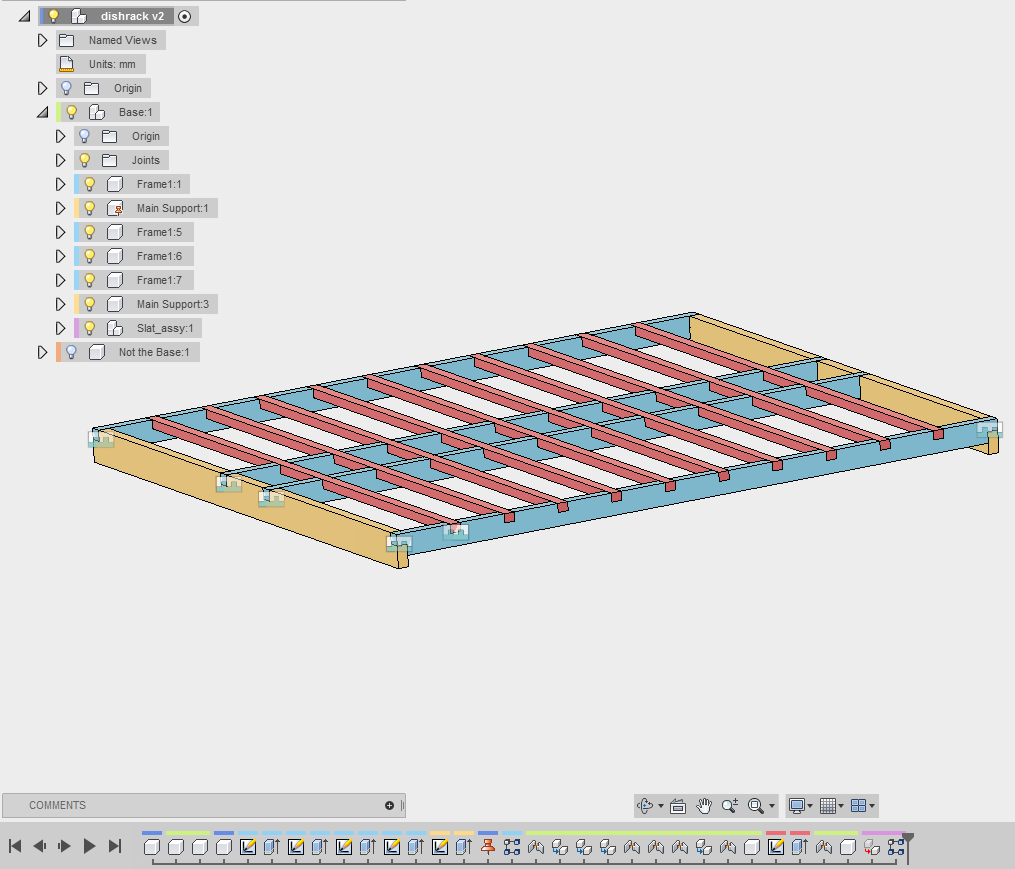1015x869 pixels.
Task: Jump to the end of the timeline
Action: (x=113, y=846)
